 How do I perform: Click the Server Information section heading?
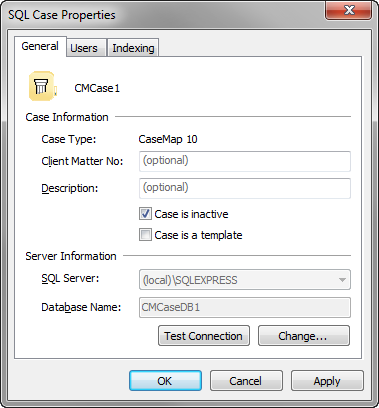click(x=71, y=256)
